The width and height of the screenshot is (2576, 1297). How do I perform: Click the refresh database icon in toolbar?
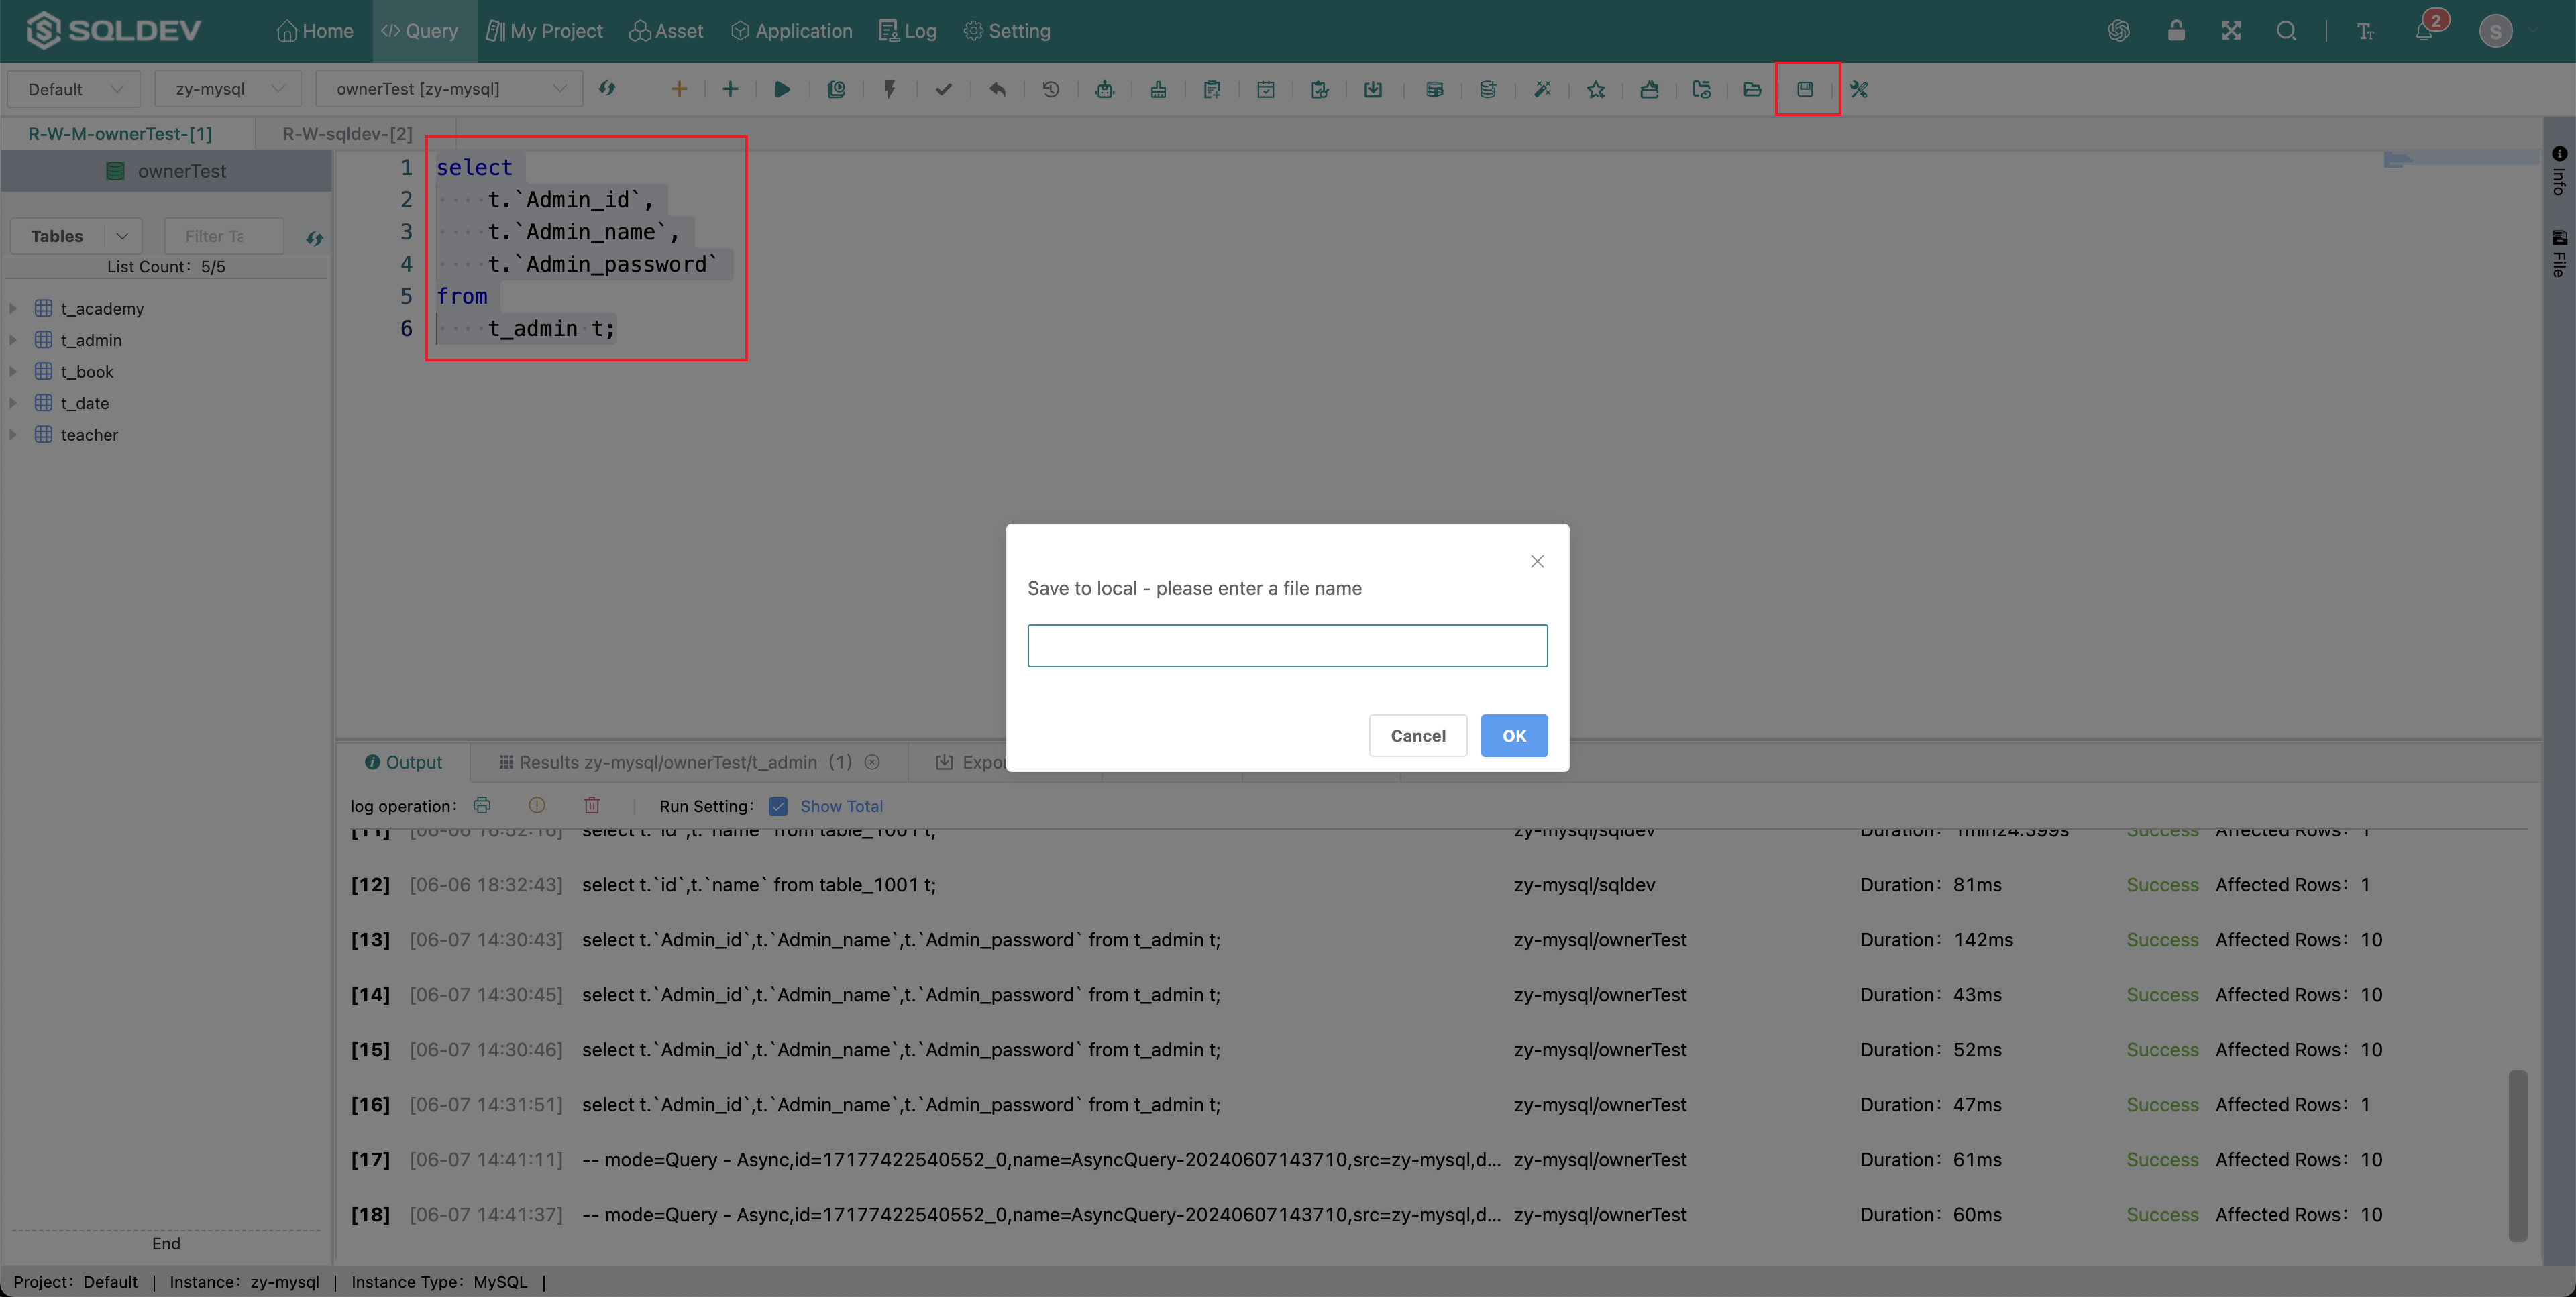coord(607,88)
